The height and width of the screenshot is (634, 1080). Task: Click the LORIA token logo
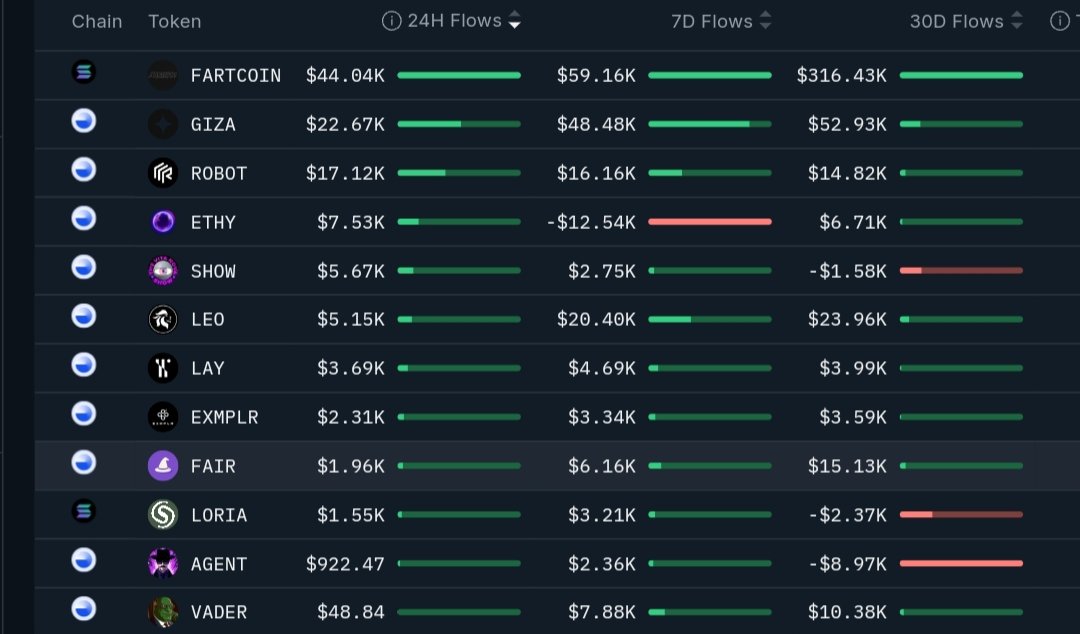162,514
